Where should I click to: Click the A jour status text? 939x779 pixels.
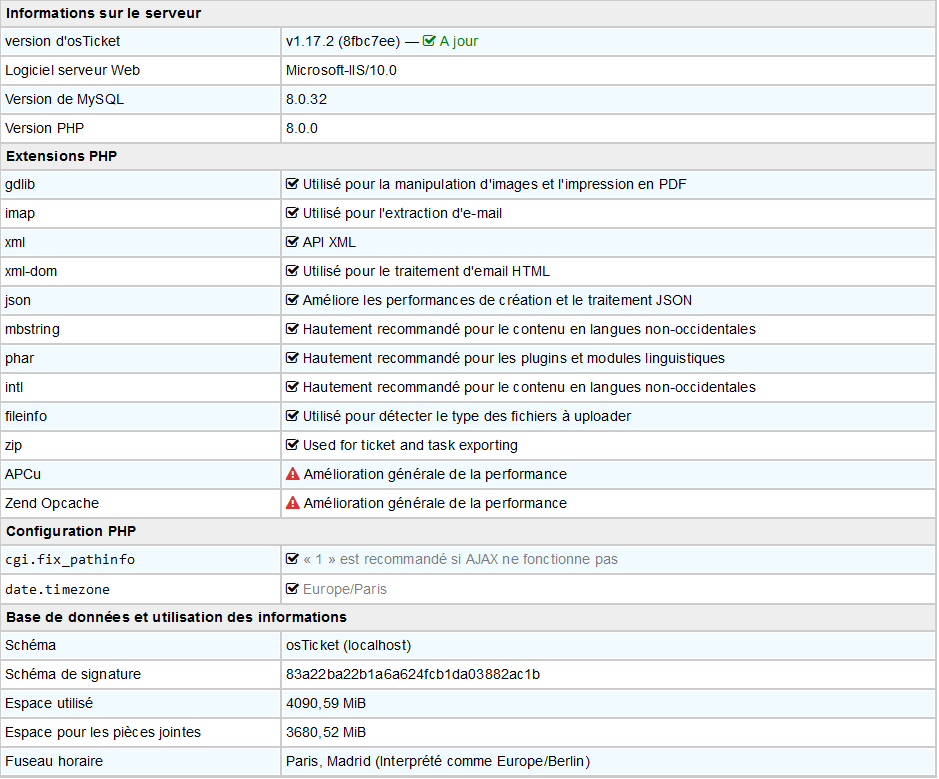459,41
